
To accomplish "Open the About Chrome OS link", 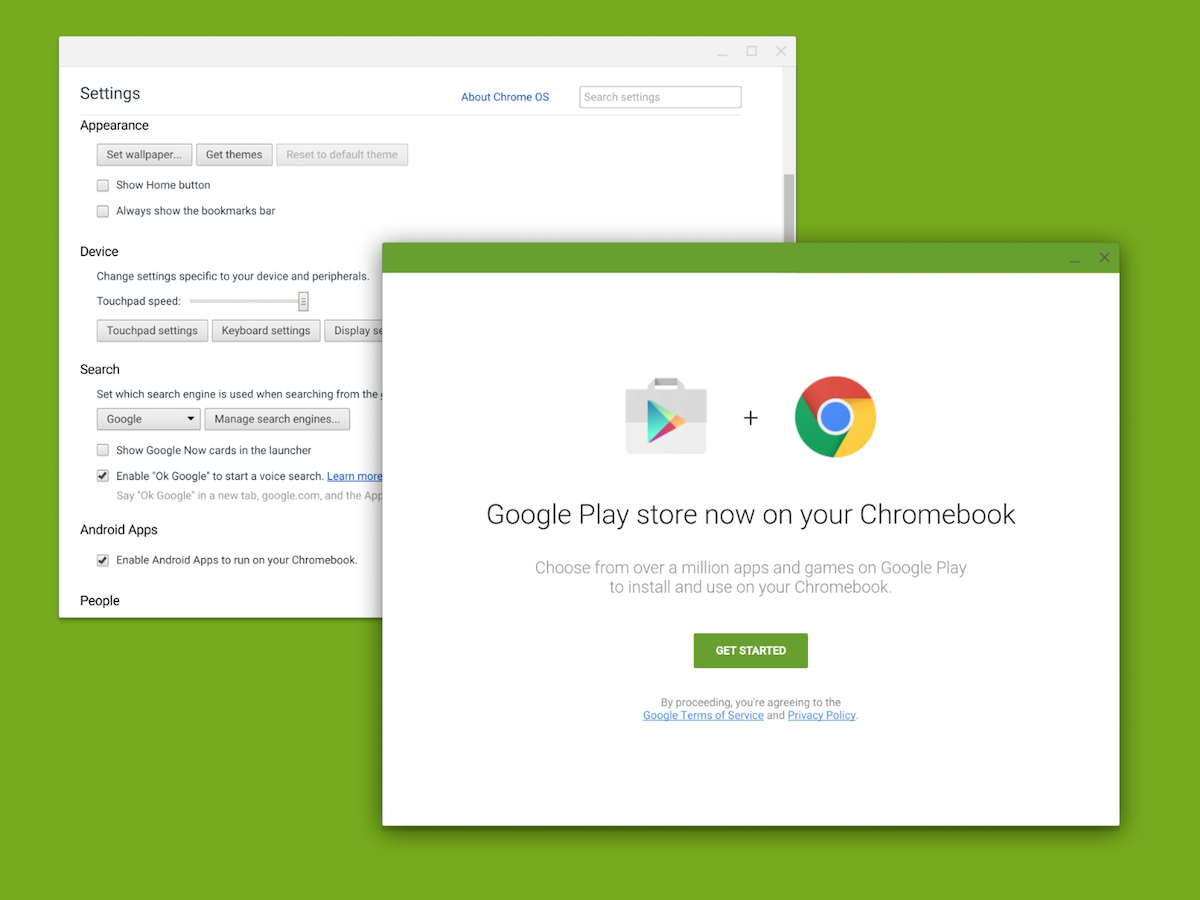I will click(505, 97).
